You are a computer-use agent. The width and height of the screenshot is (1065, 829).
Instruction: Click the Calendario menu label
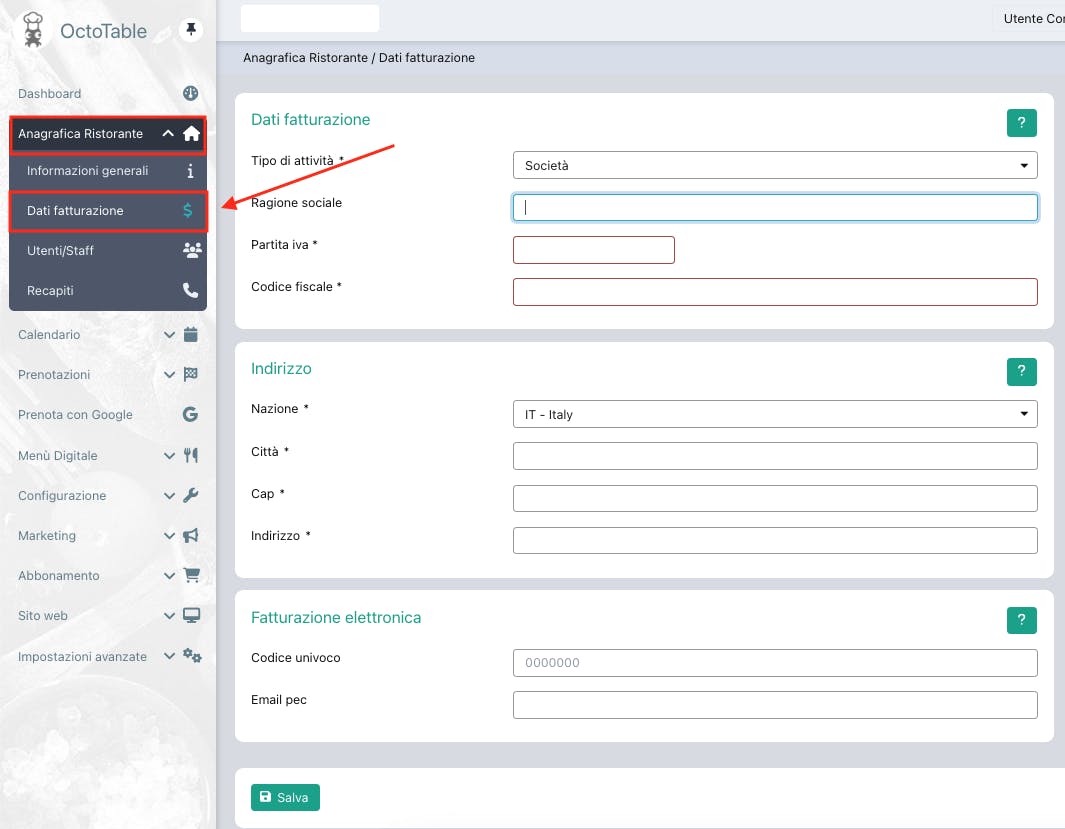point(49,335)
